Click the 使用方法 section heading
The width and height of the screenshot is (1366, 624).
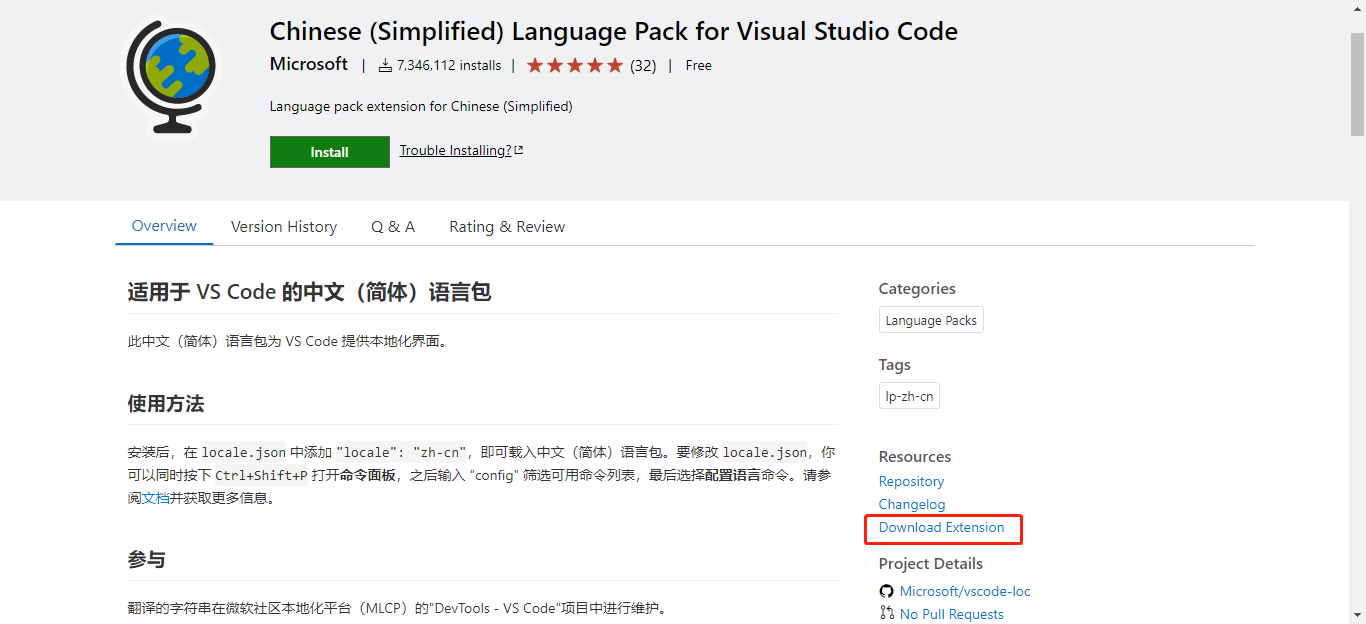(166, 404)
